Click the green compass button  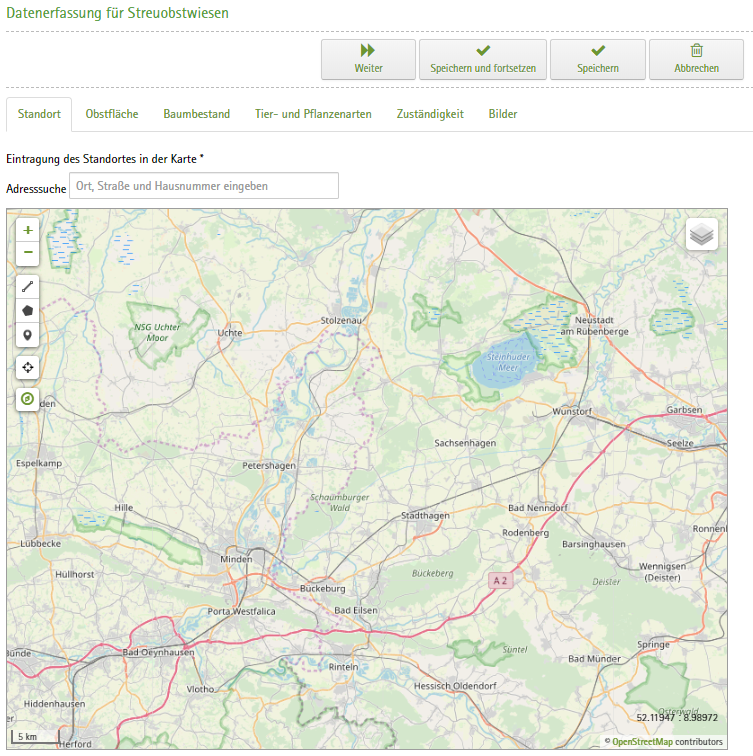click(28, 399)
